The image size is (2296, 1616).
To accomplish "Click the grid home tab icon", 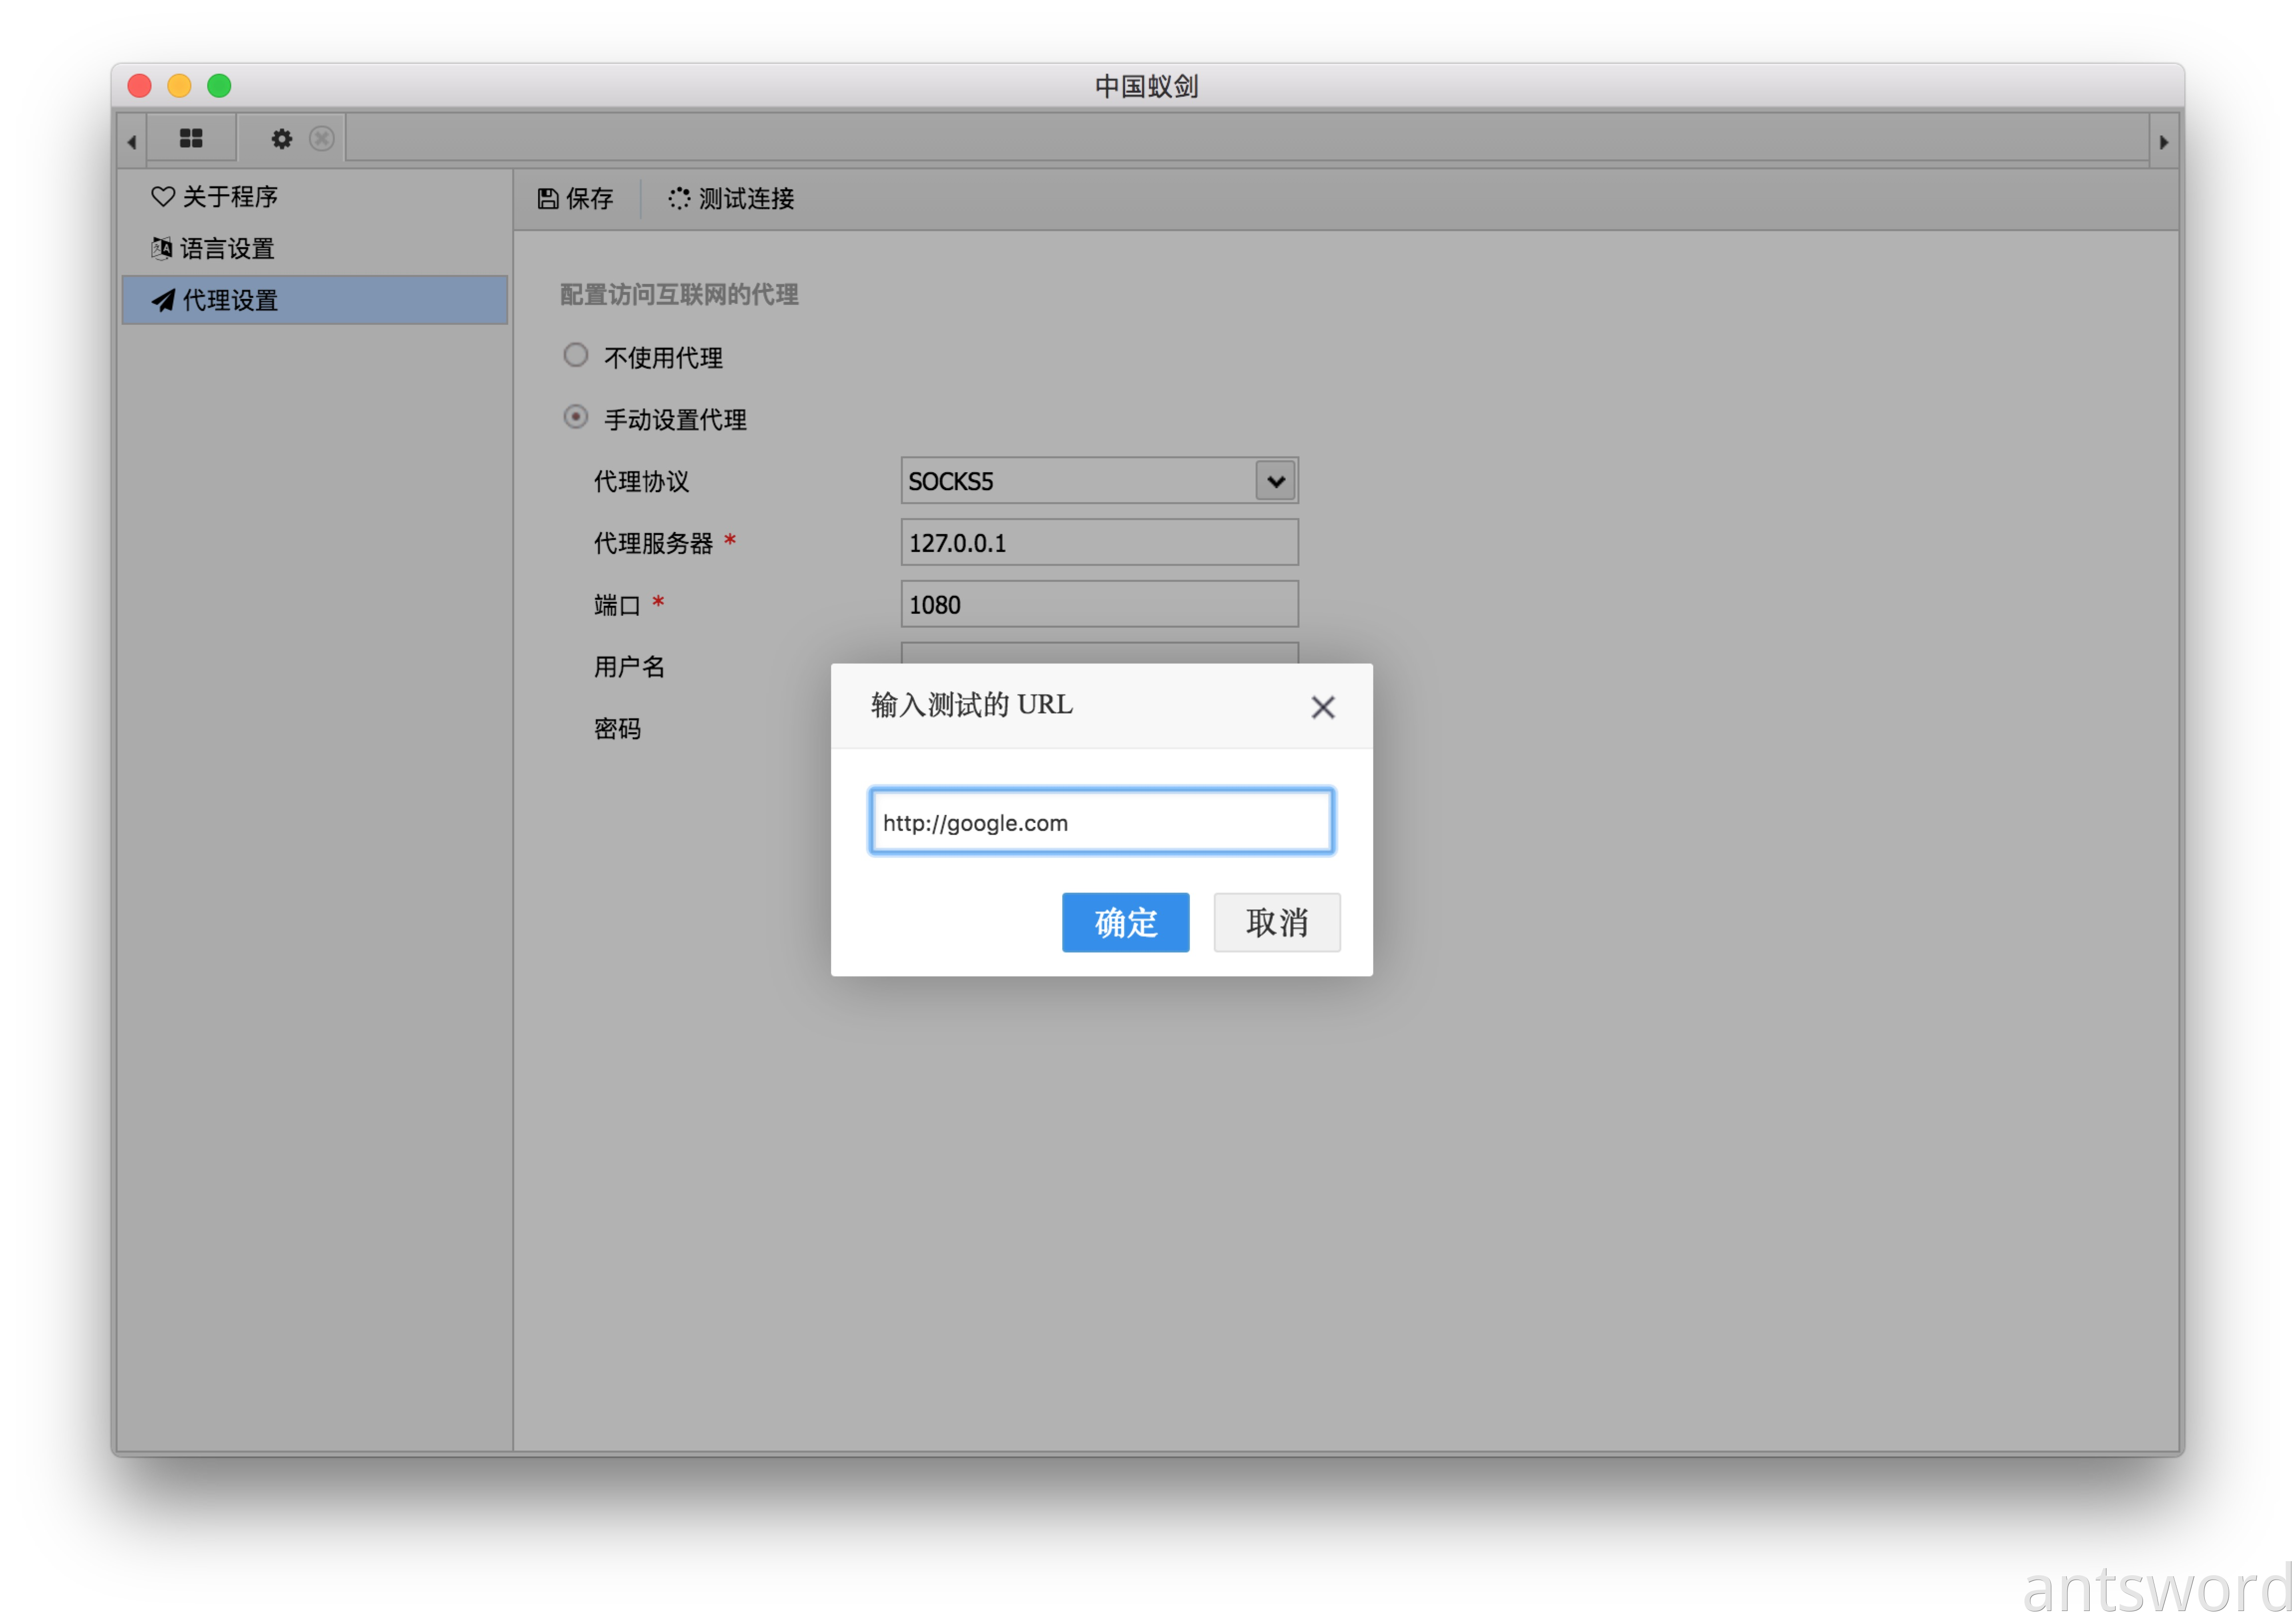I will tap(191, 139).
